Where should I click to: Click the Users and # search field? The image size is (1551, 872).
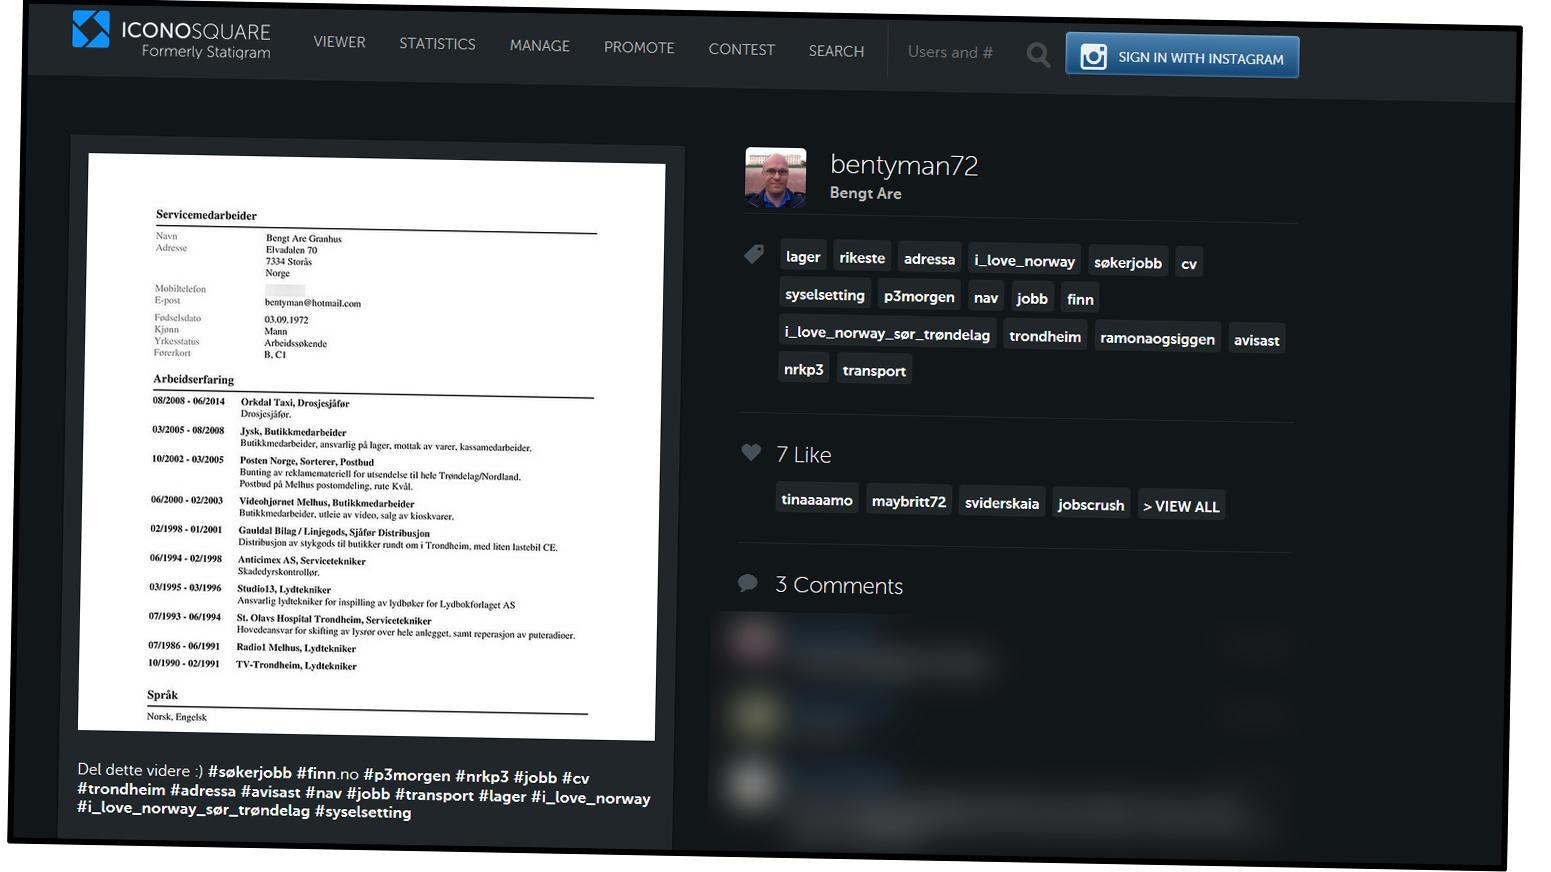[x=950, y=52]
